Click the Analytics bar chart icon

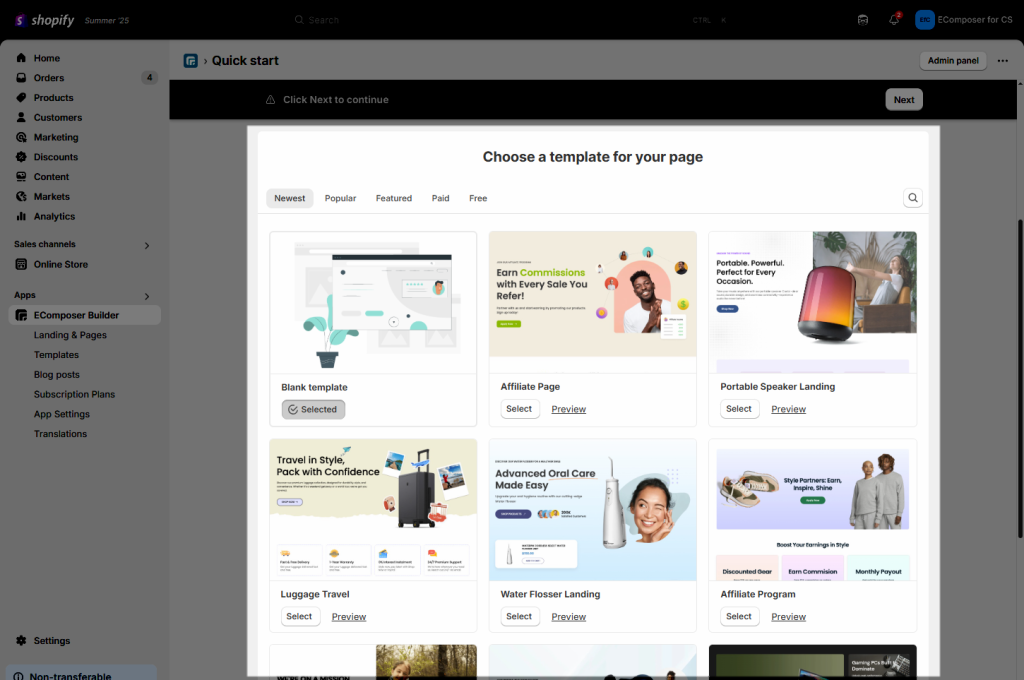21,216
